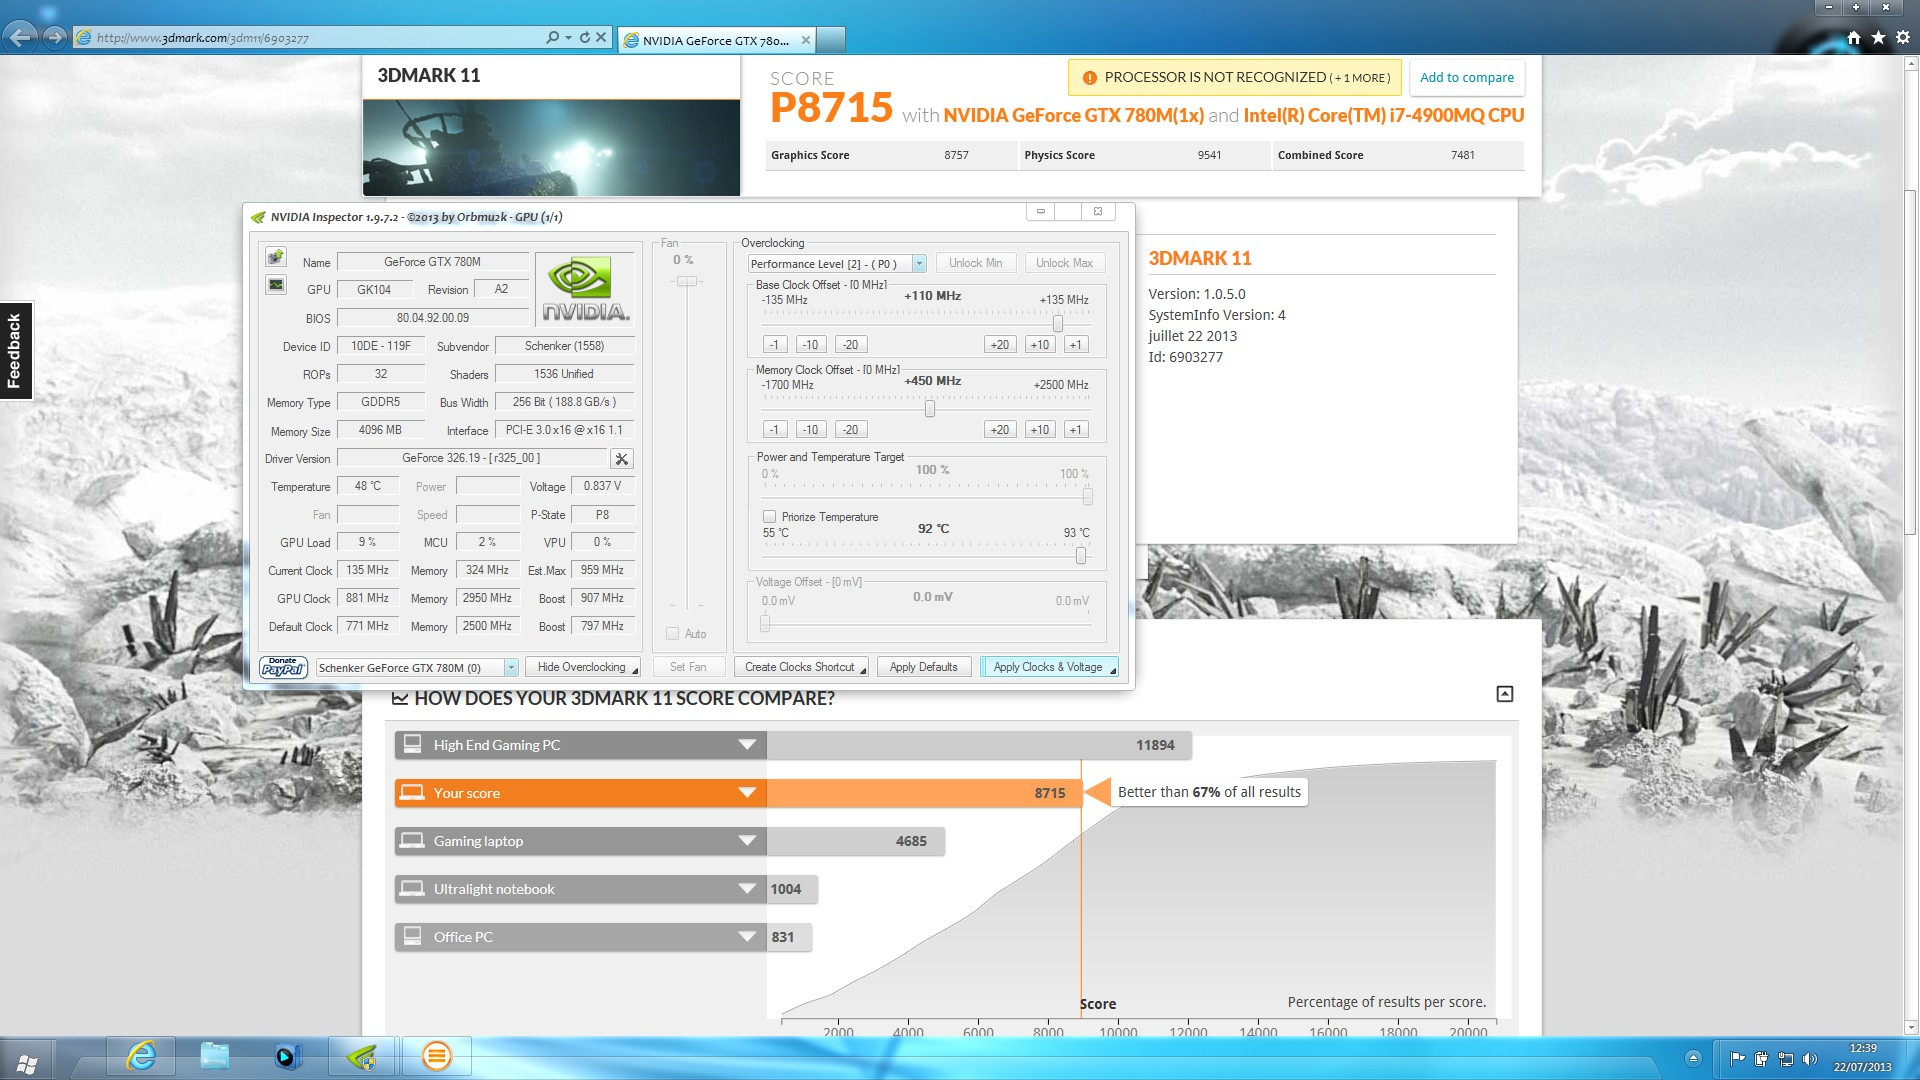Open Internet Explorer from taskbar

[141, 1056]
